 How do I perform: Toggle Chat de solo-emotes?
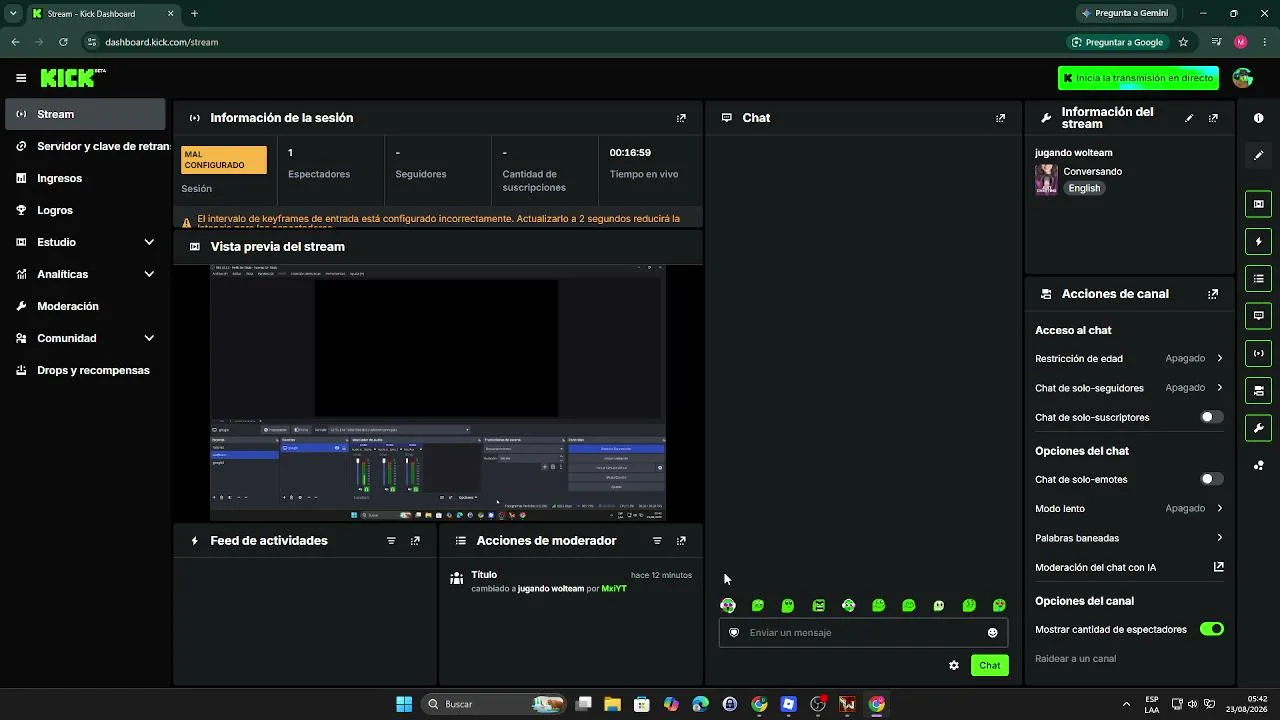pos(1211,479)
